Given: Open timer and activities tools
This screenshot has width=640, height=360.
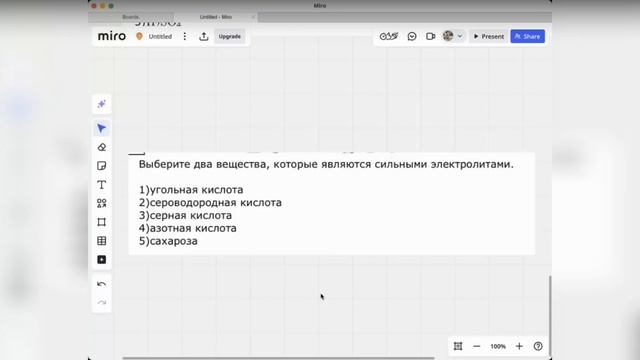Looking at the screenshot, I should 389,36.
